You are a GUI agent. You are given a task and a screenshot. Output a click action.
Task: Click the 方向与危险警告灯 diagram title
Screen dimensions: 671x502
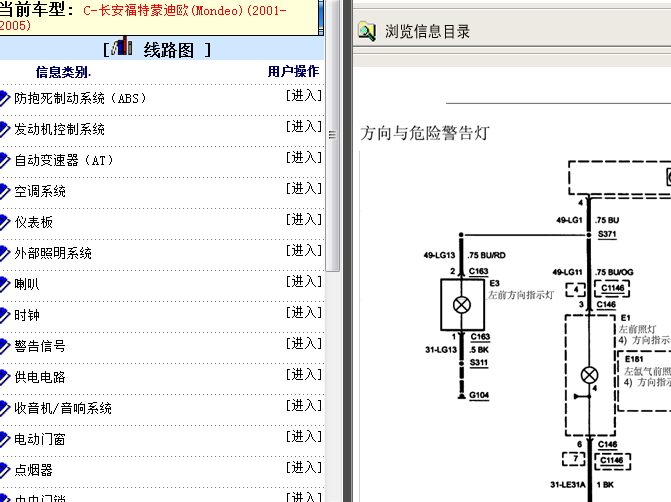point(425,133)
